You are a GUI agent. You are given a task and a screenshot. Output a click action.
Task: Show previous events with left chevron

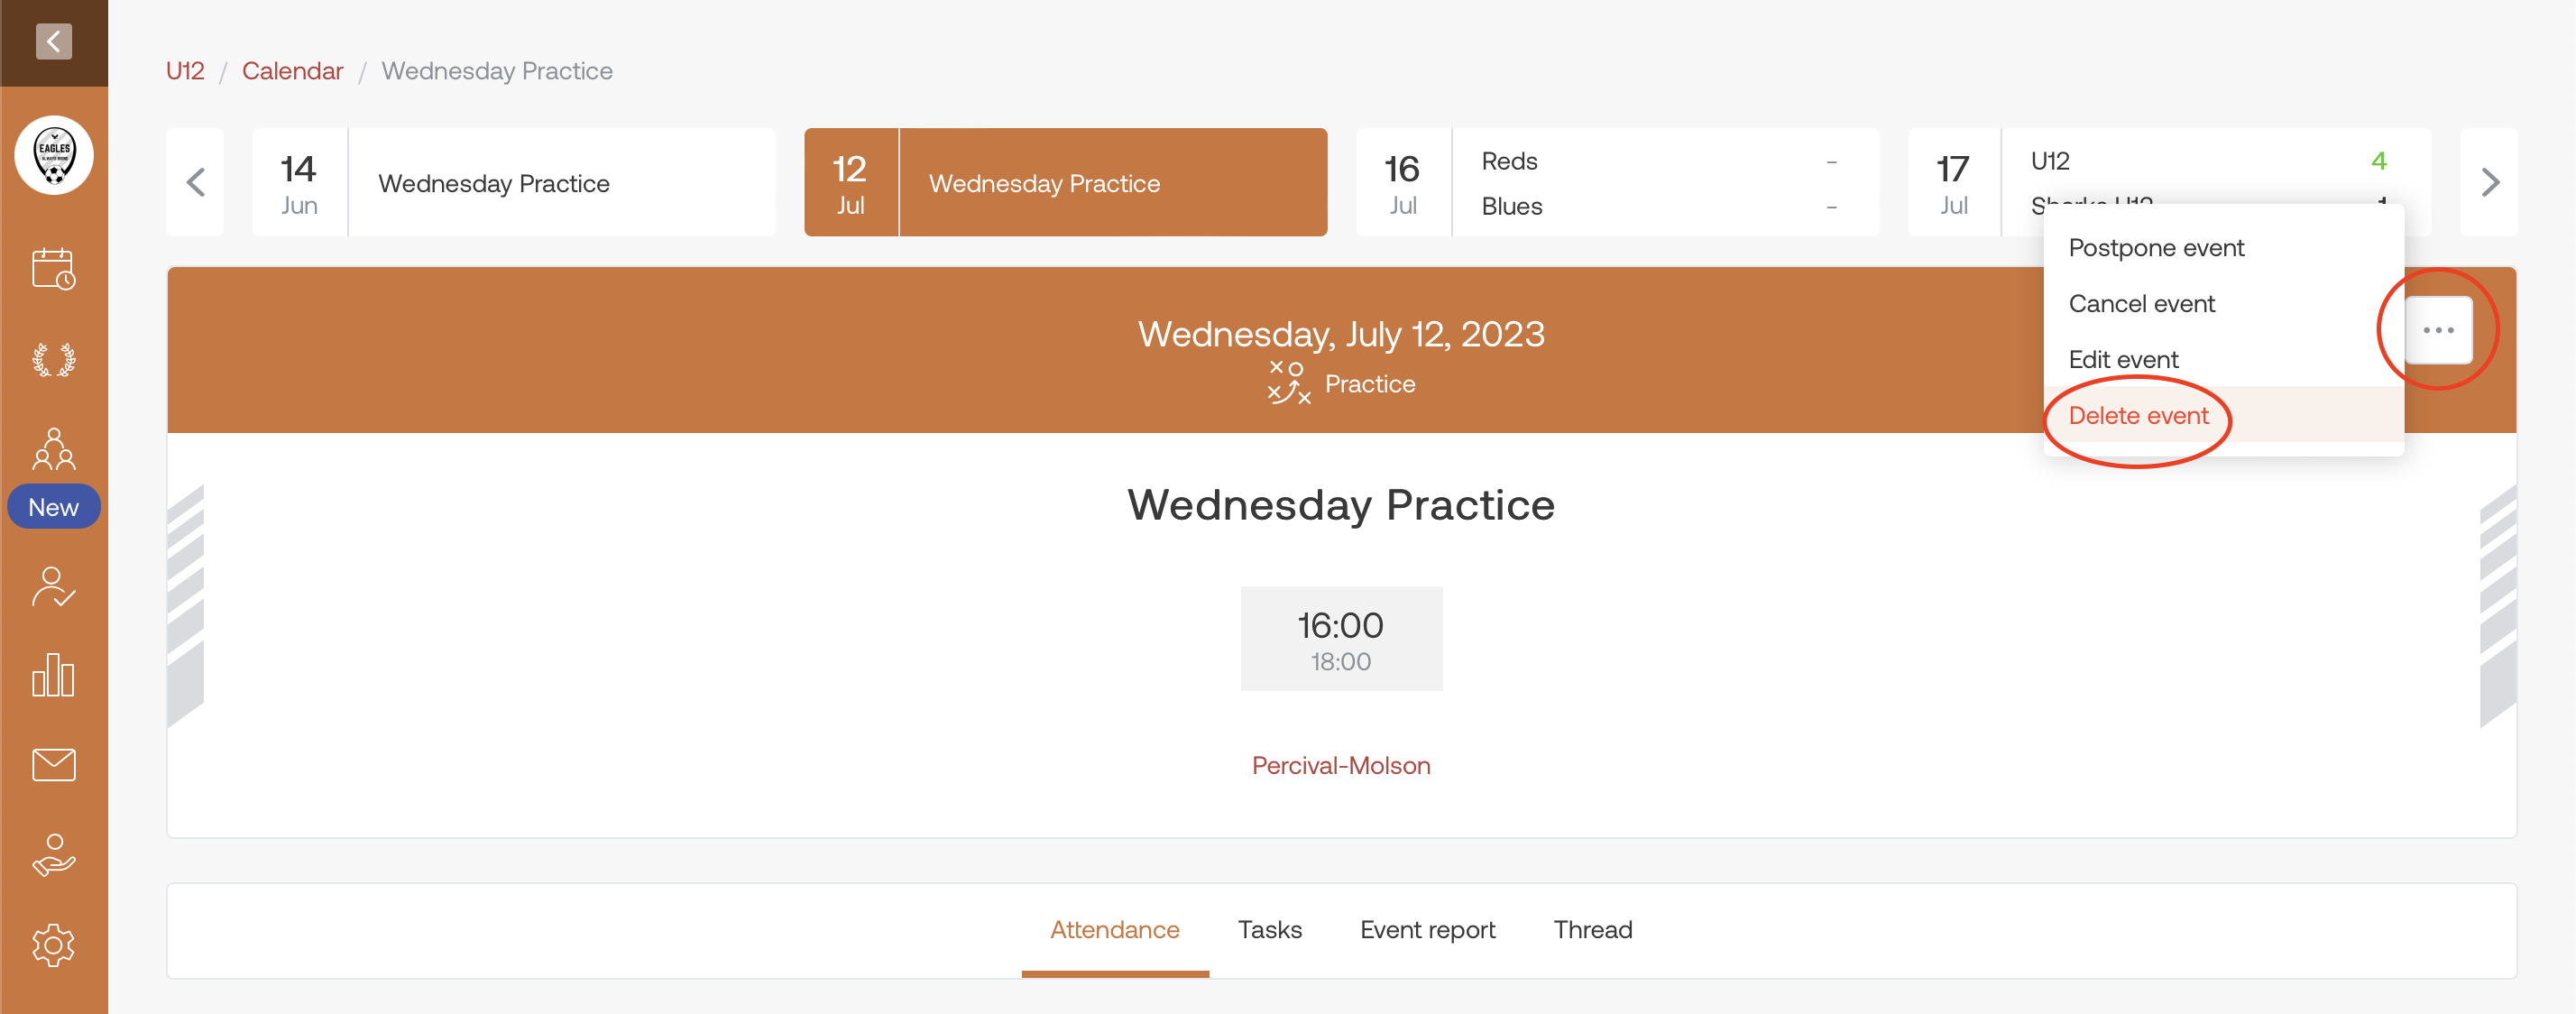tap(196, 182)
